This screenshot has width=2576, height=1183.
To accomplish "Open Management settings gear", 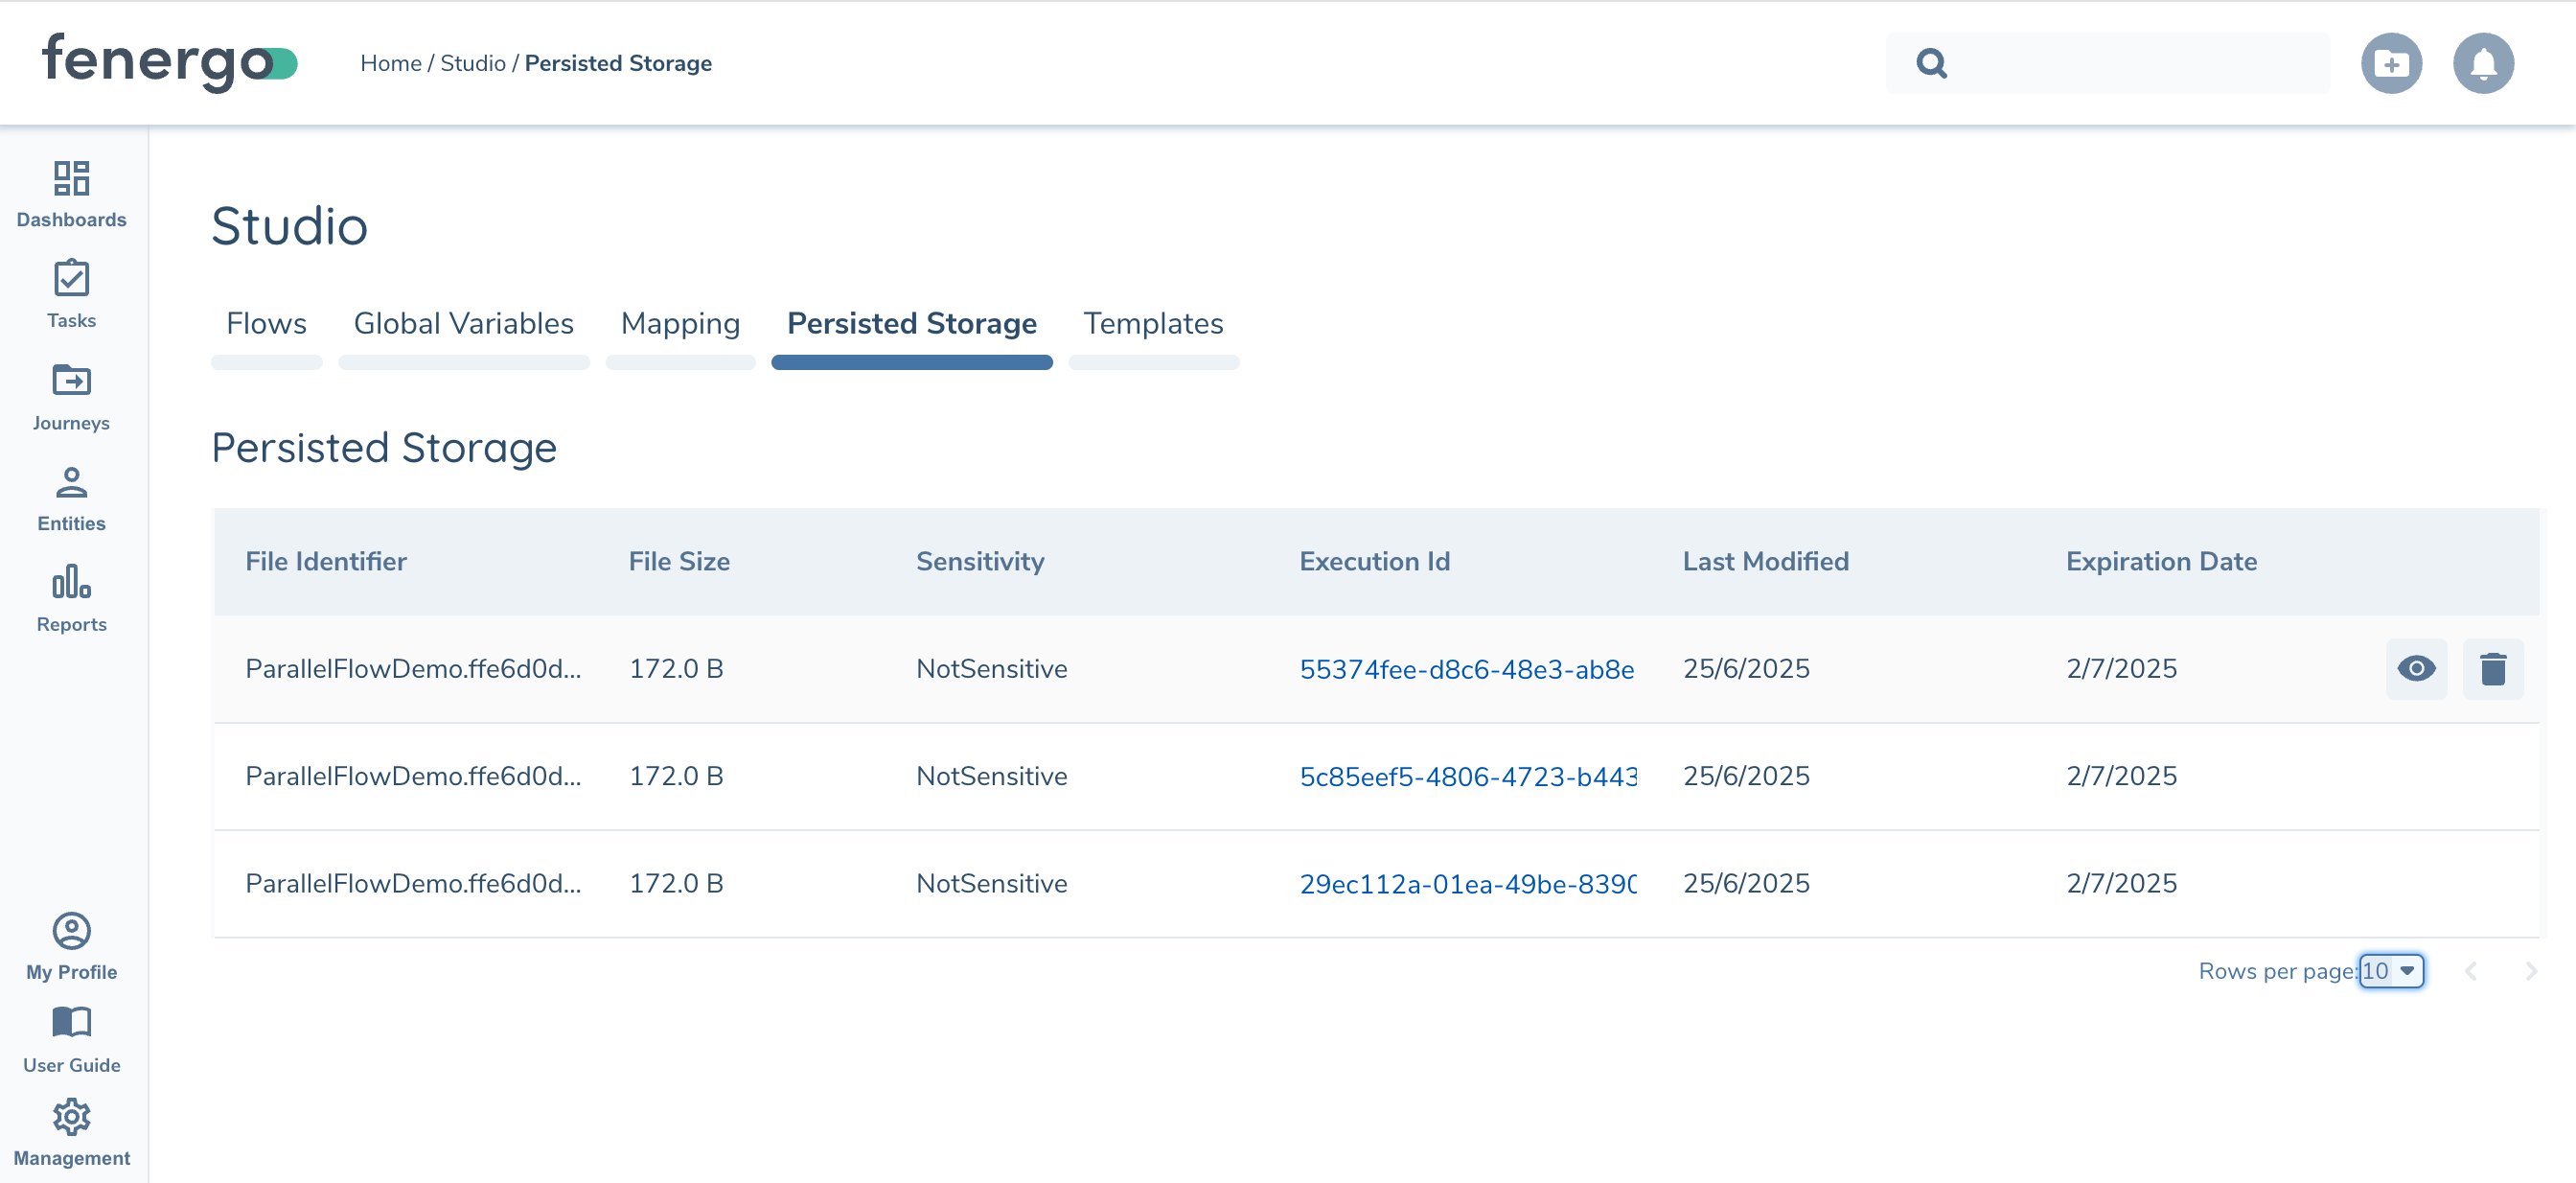I will (x=71, y=1132).
